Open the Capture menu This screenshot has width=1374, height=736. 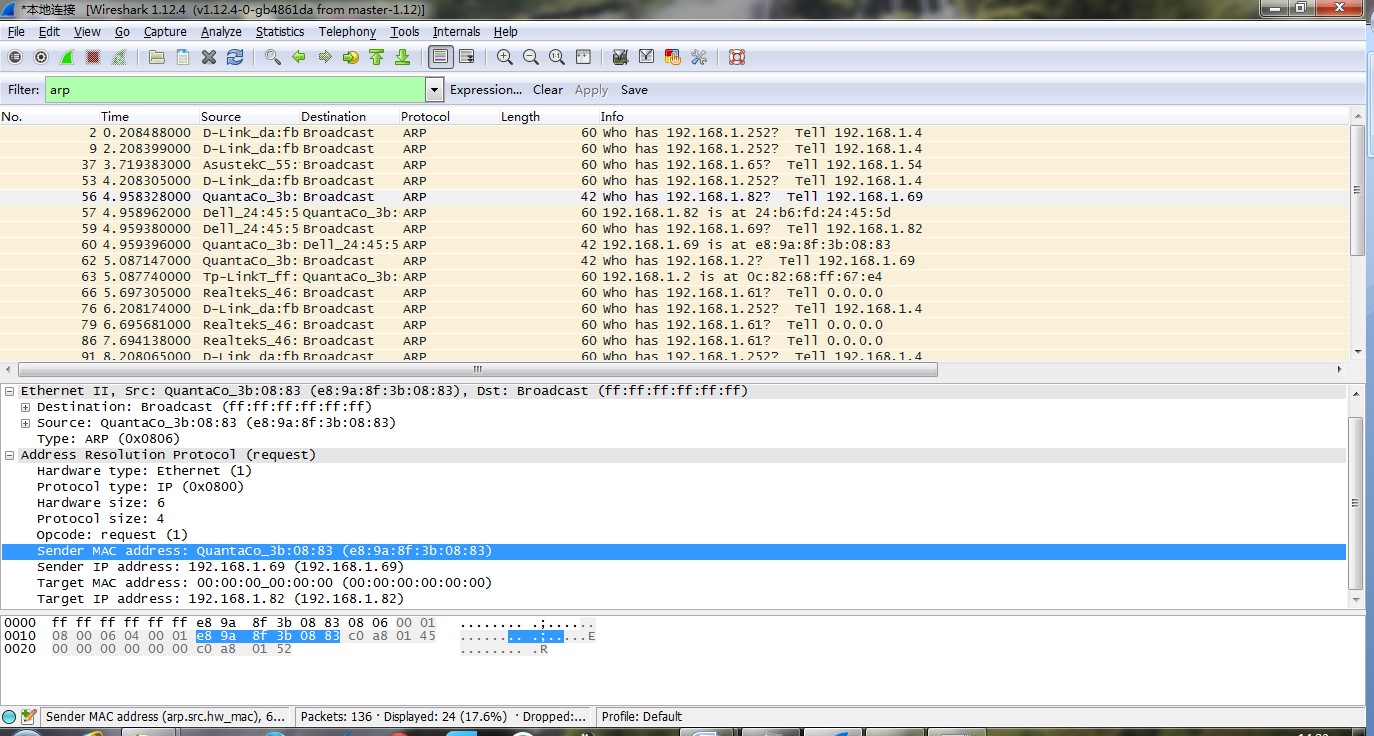pos(165,31)
